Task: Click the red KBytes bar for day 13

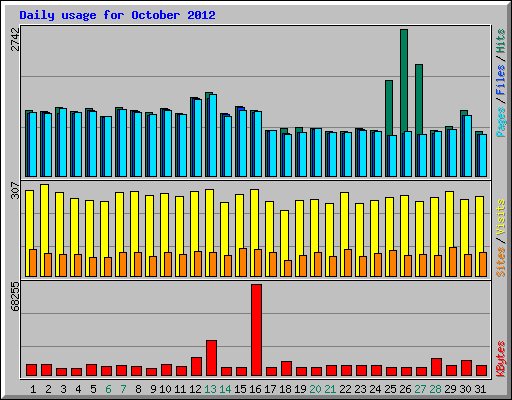Action: click(x=211, y=358)
